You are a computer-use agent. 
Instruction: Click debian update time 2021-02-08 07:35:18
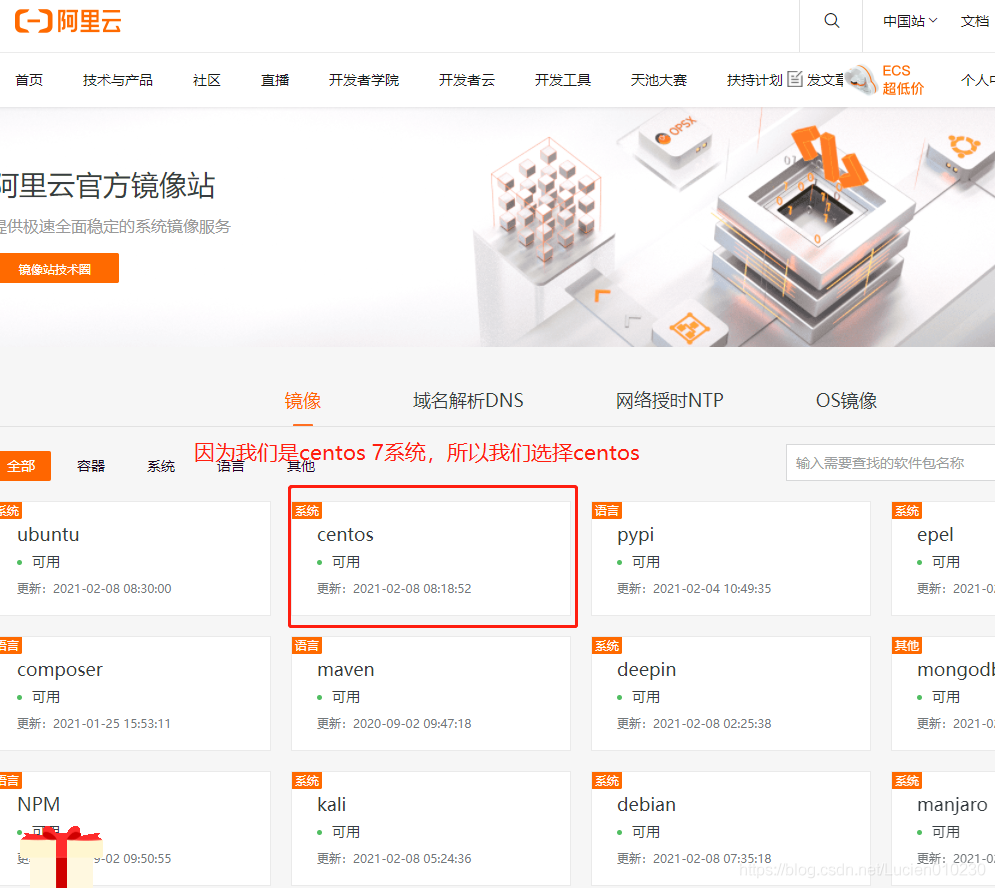(712, 859)
